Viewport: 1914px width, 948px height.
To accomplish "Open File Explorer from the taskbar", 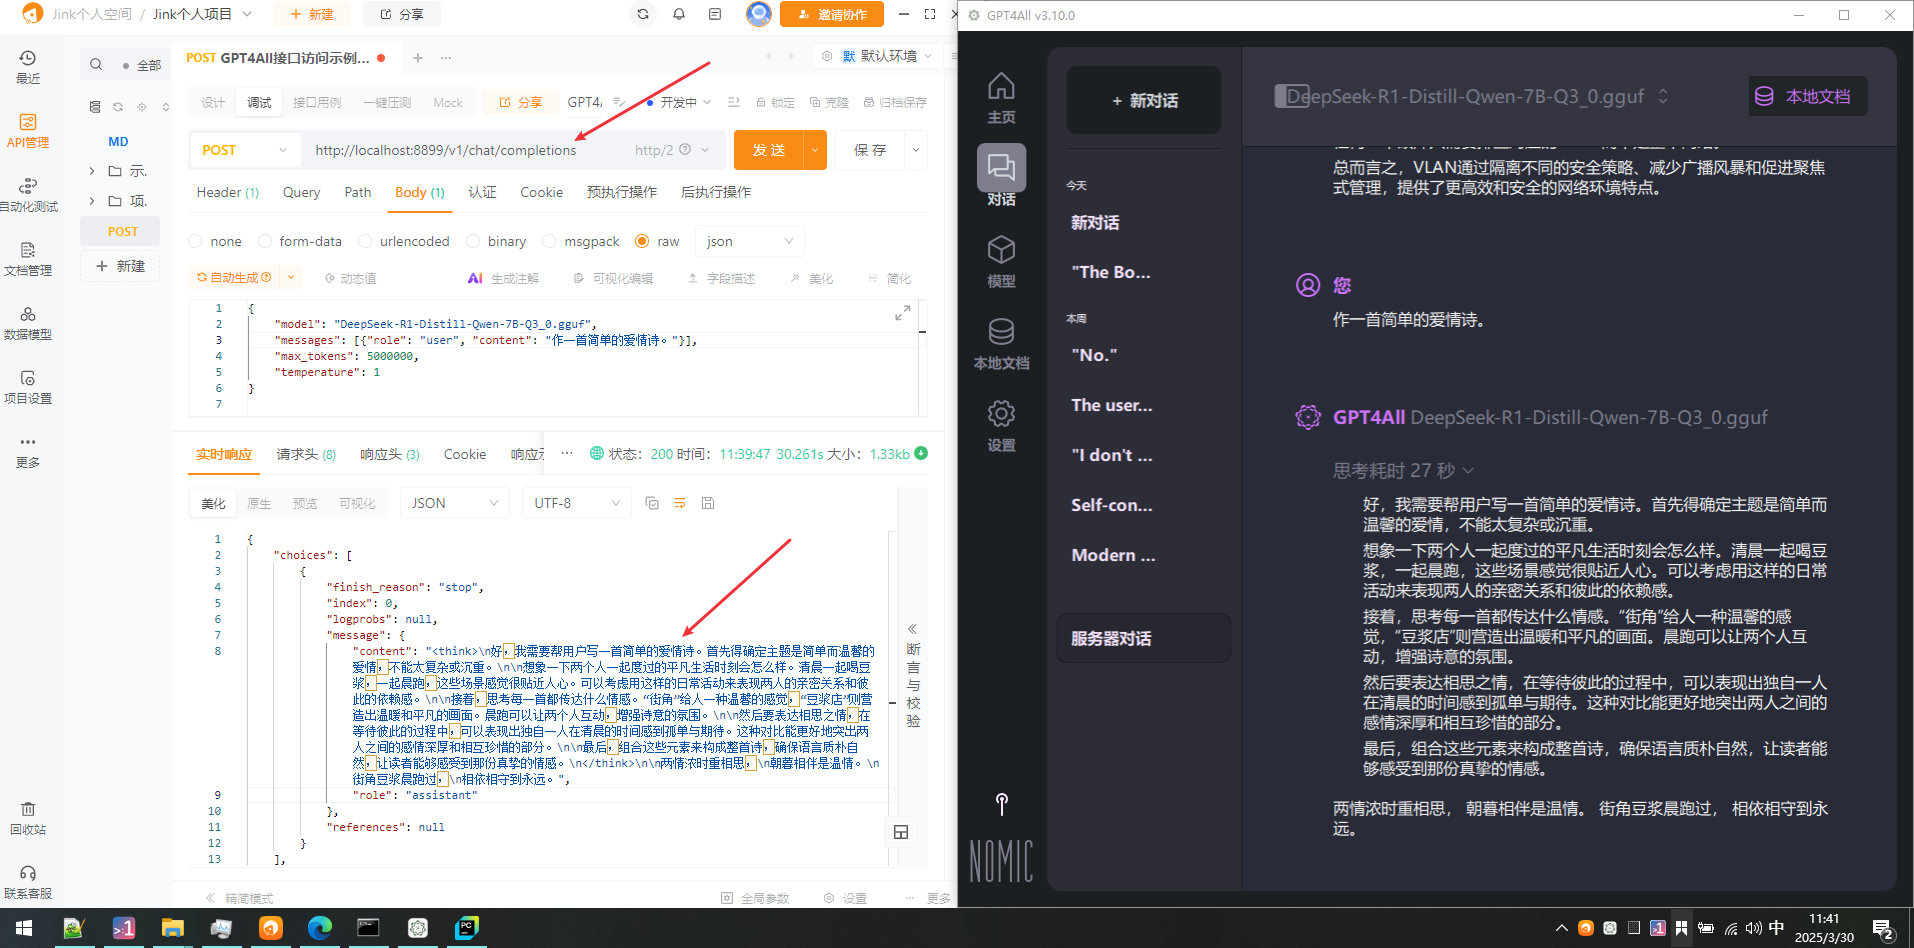I will (x=173, y=928).
